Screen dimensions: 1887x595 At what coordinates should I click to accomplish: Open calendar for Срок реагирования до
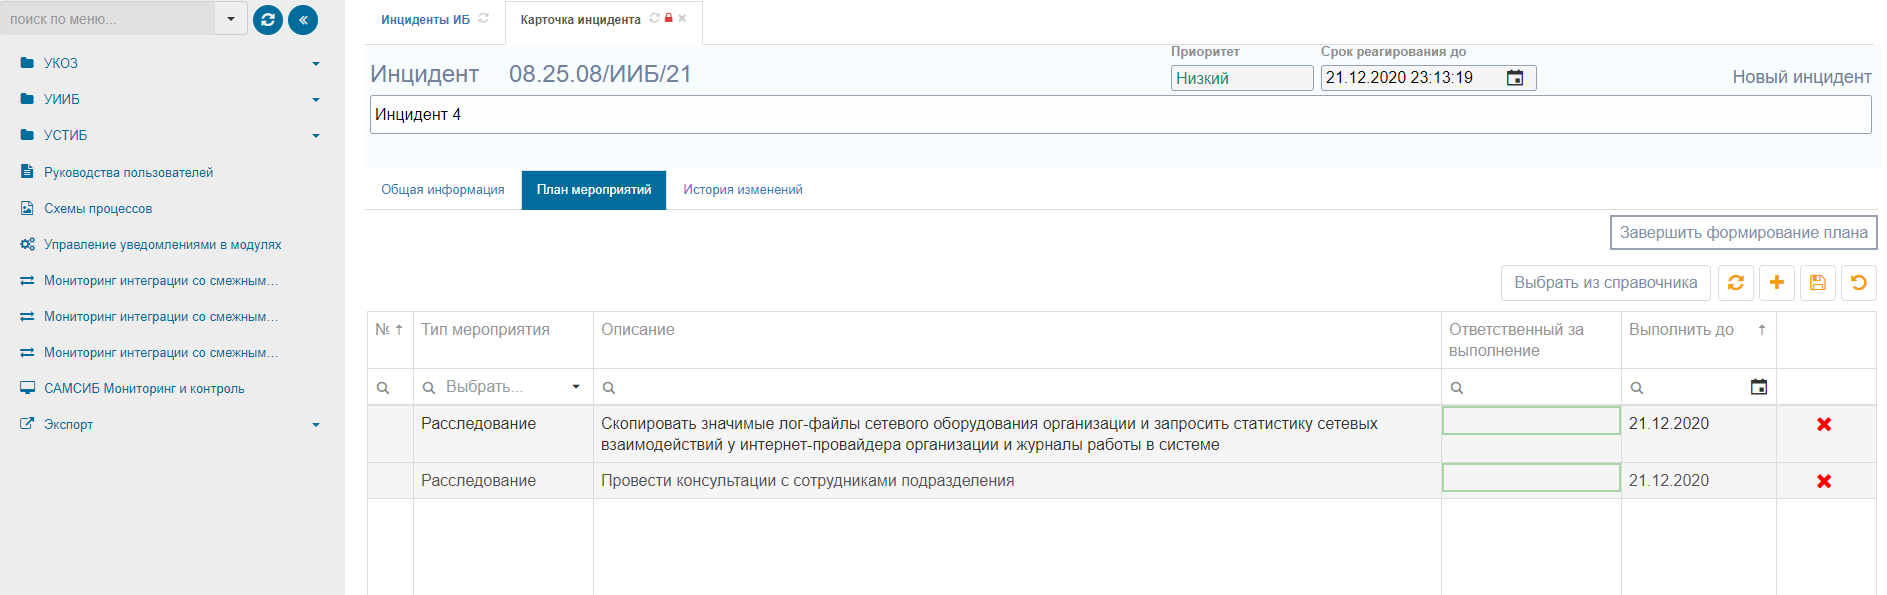[x=1515, y=78]
